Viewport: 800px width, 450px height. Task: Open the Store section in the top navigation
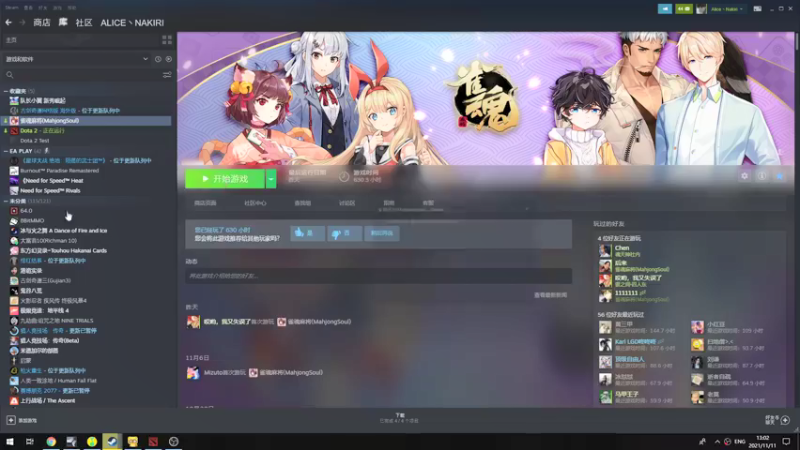(42, 22)
